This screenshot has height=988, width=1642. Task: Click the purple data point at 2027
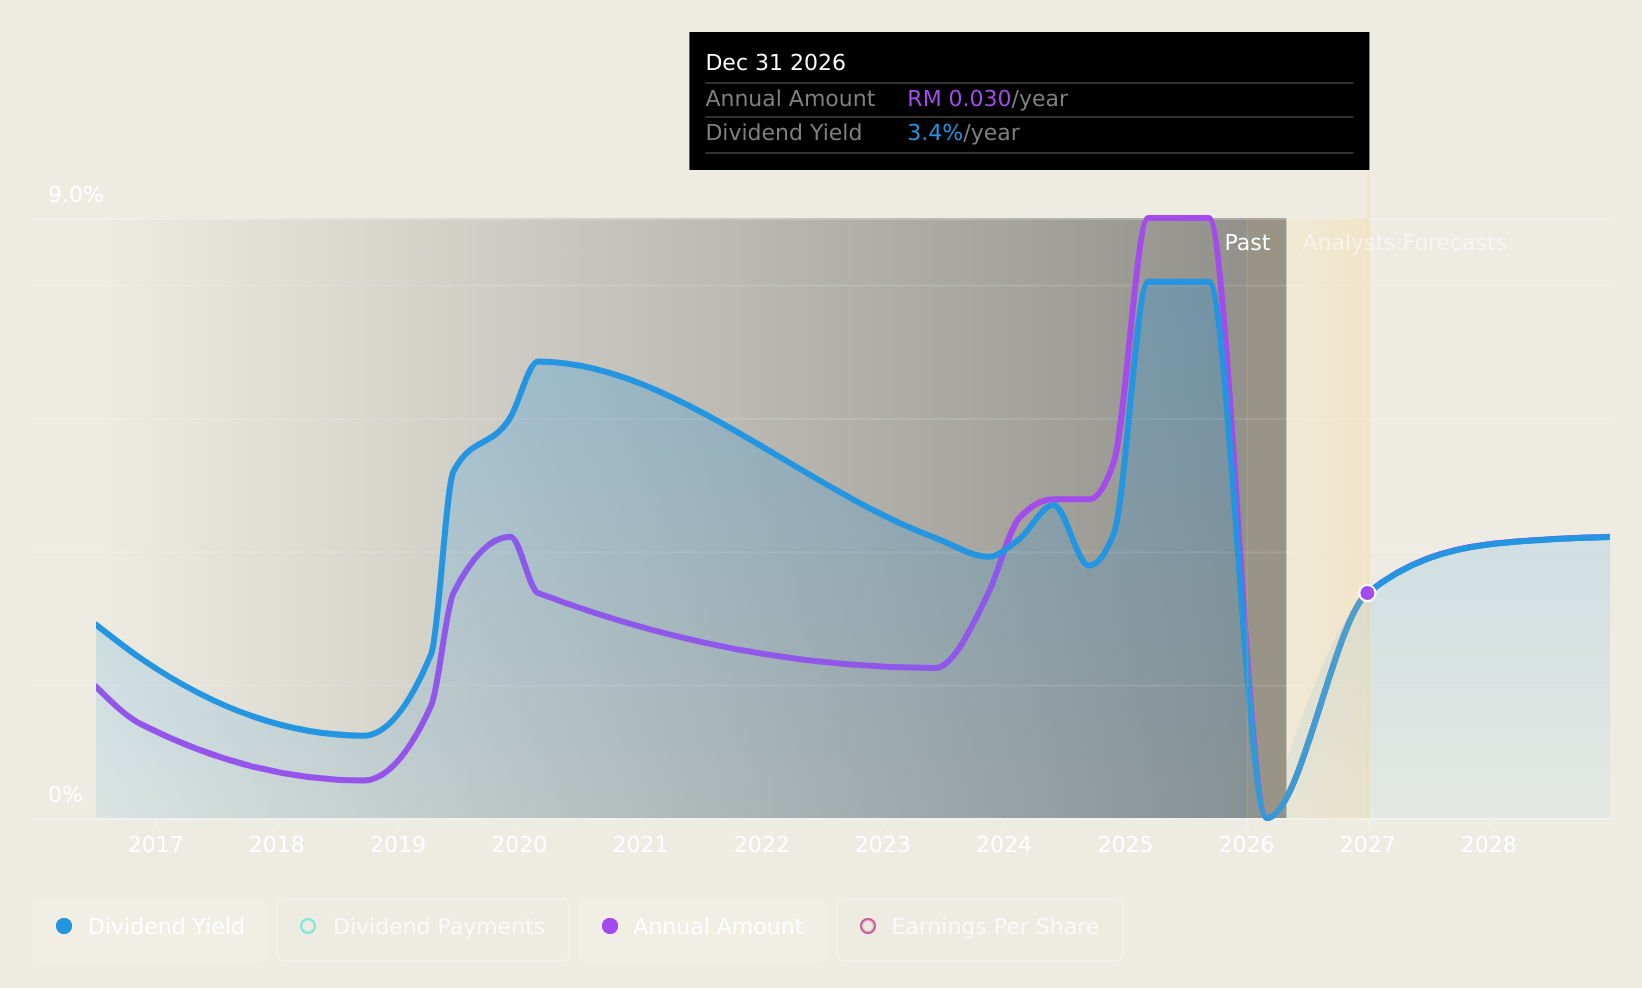(x=1368, y=593)
